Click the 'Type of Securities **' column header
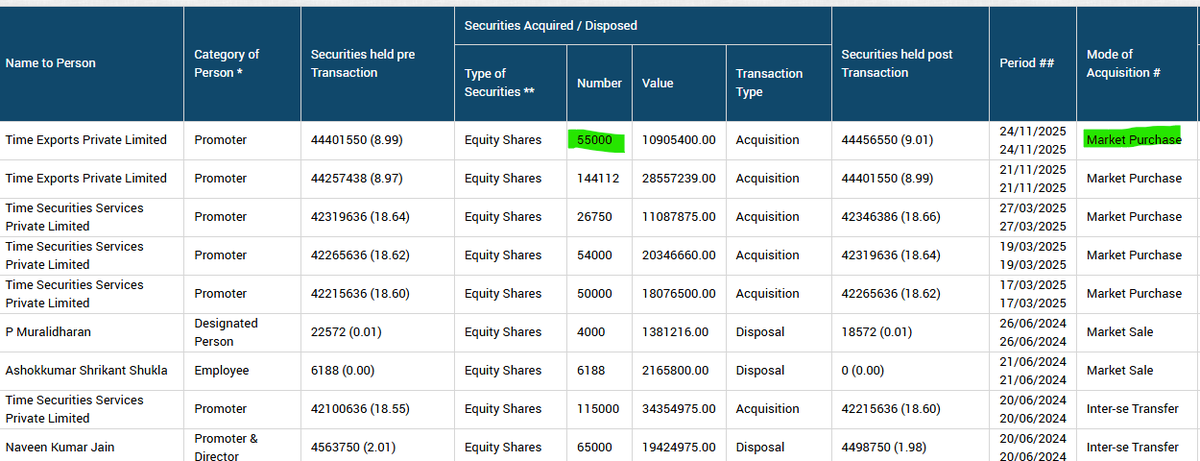This screenshot has width=1200, height=461. click(500, 82)
